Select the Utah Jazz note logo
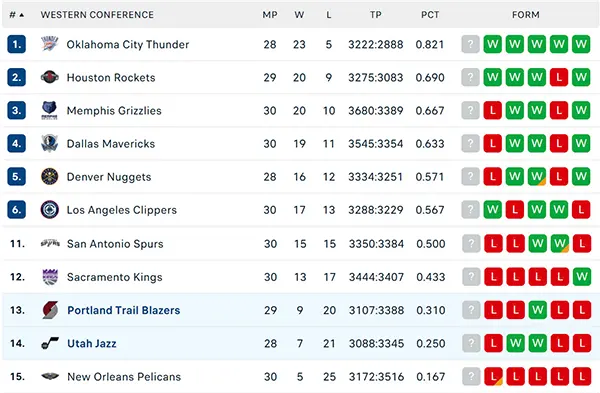The width and height of the screenshot is (600, 393). (50, 343)
